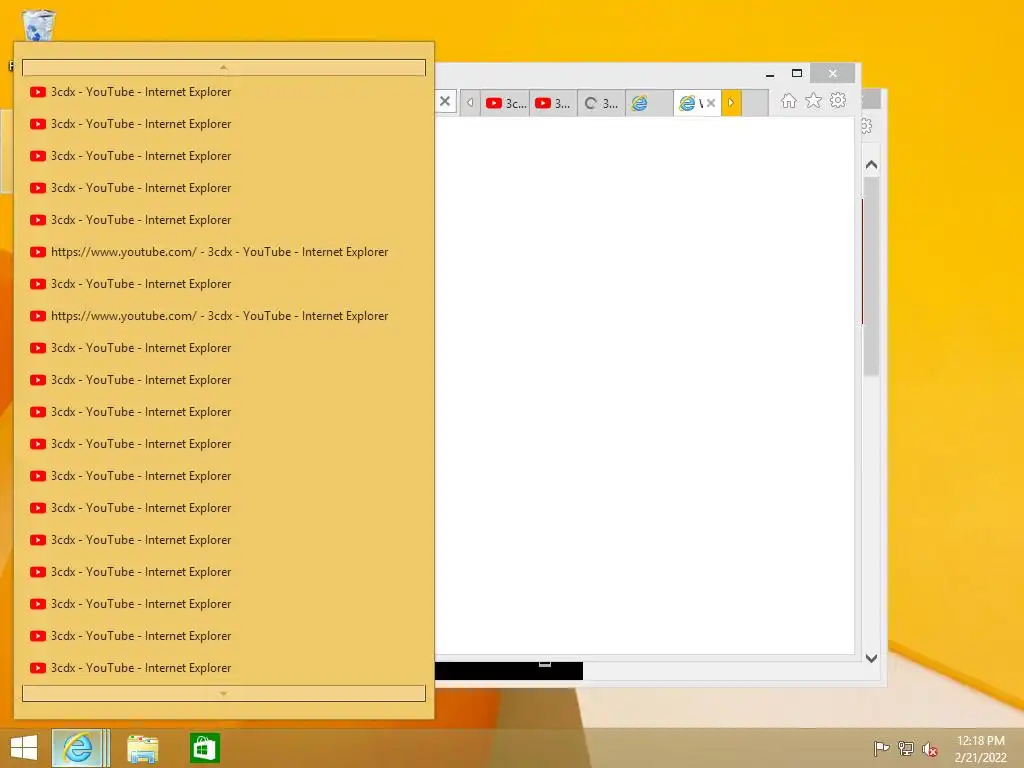The width and height of the screenshot is (1024, 768).
Task: Click the small handle icon on the black bar
Action: pos(545,664)
